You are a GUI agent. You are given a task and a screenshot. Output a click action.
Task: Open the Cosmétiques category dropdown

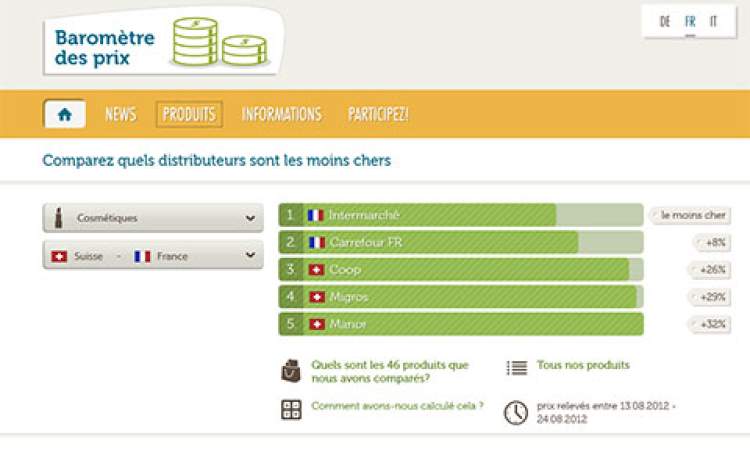153,218
